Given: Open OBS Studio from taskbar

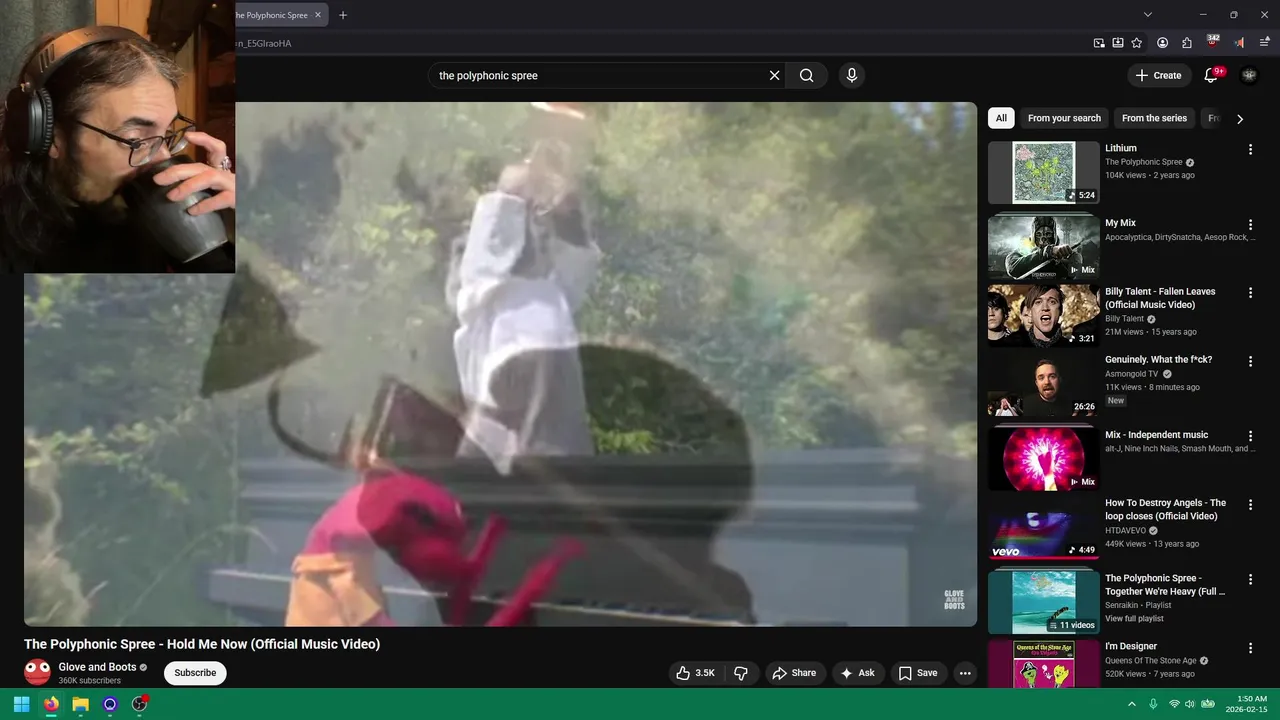Looking at the screenshot, I should point(140,704).
